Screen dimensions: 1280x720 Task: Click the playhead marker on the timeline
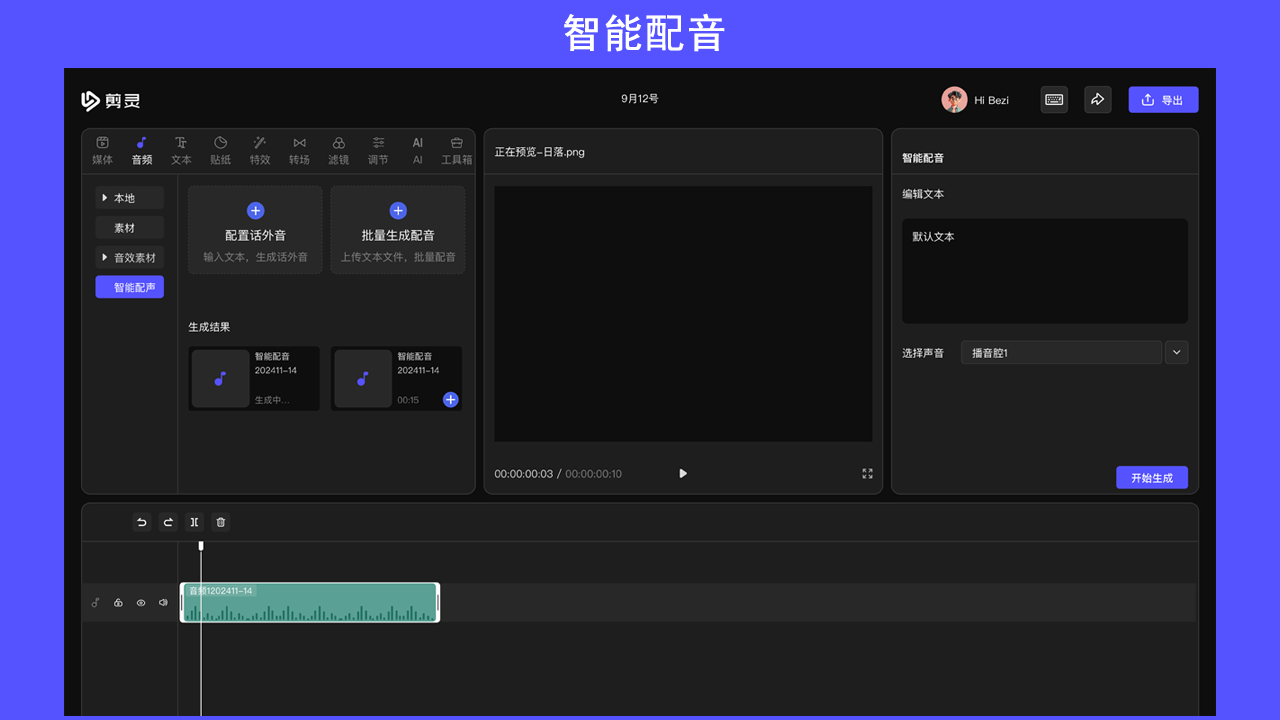200,545
